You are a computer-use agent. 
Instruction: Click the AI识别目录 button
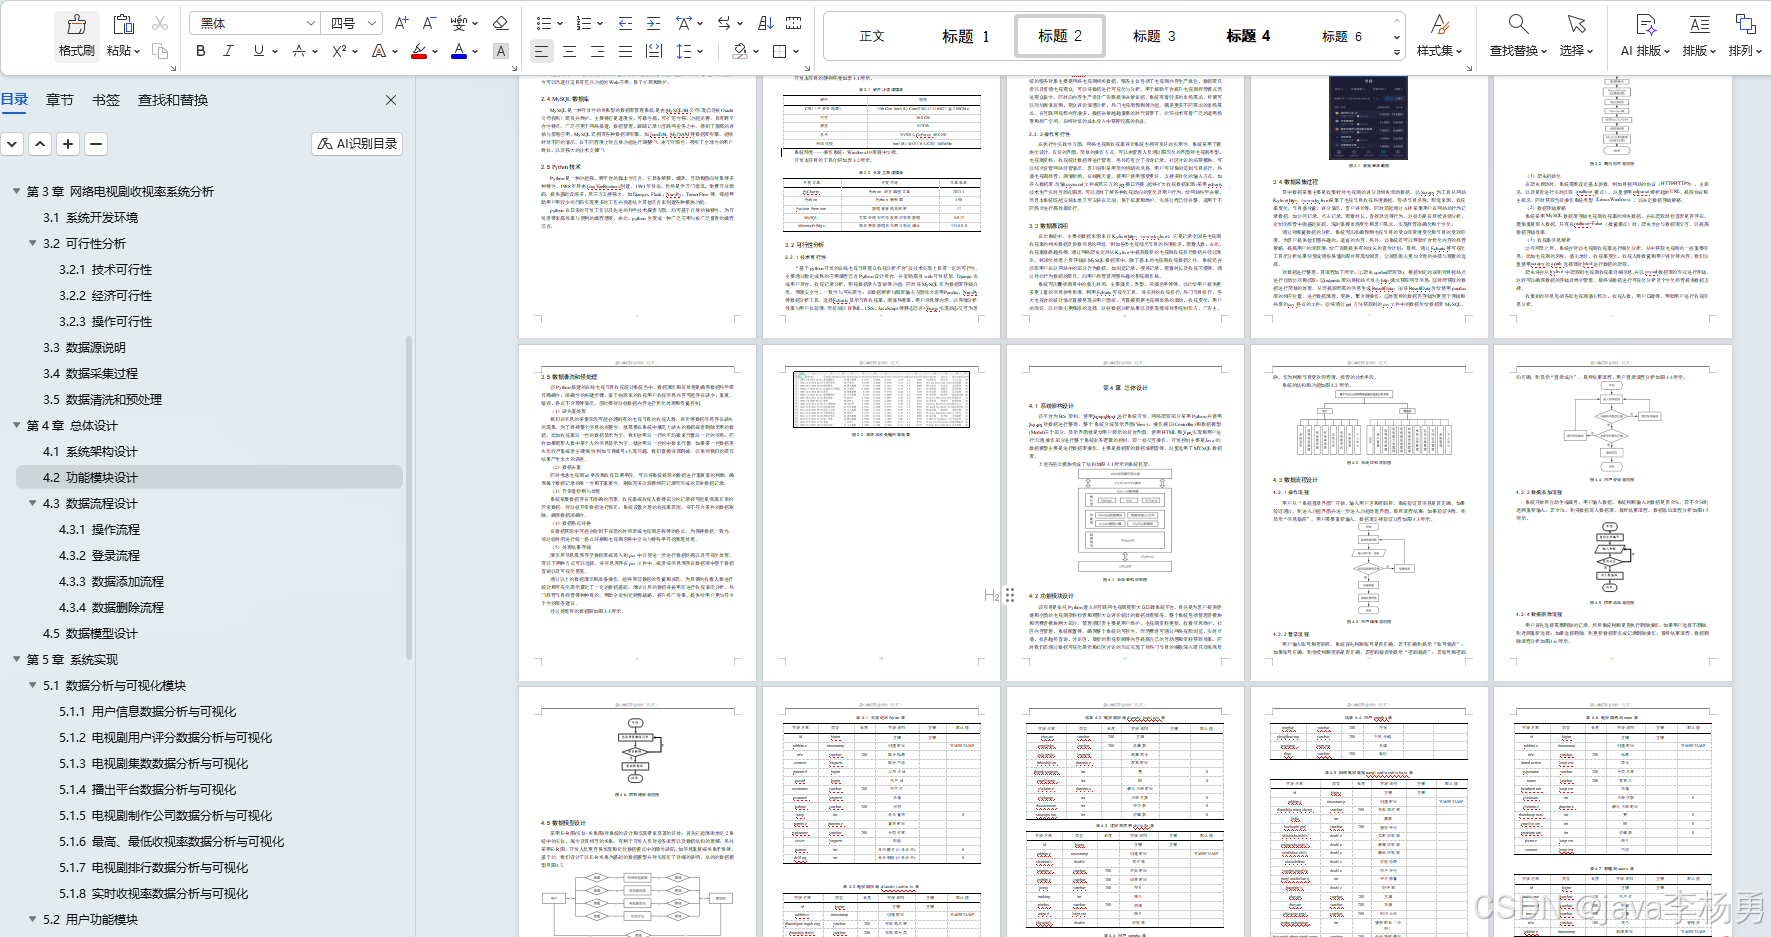[357, 144]
